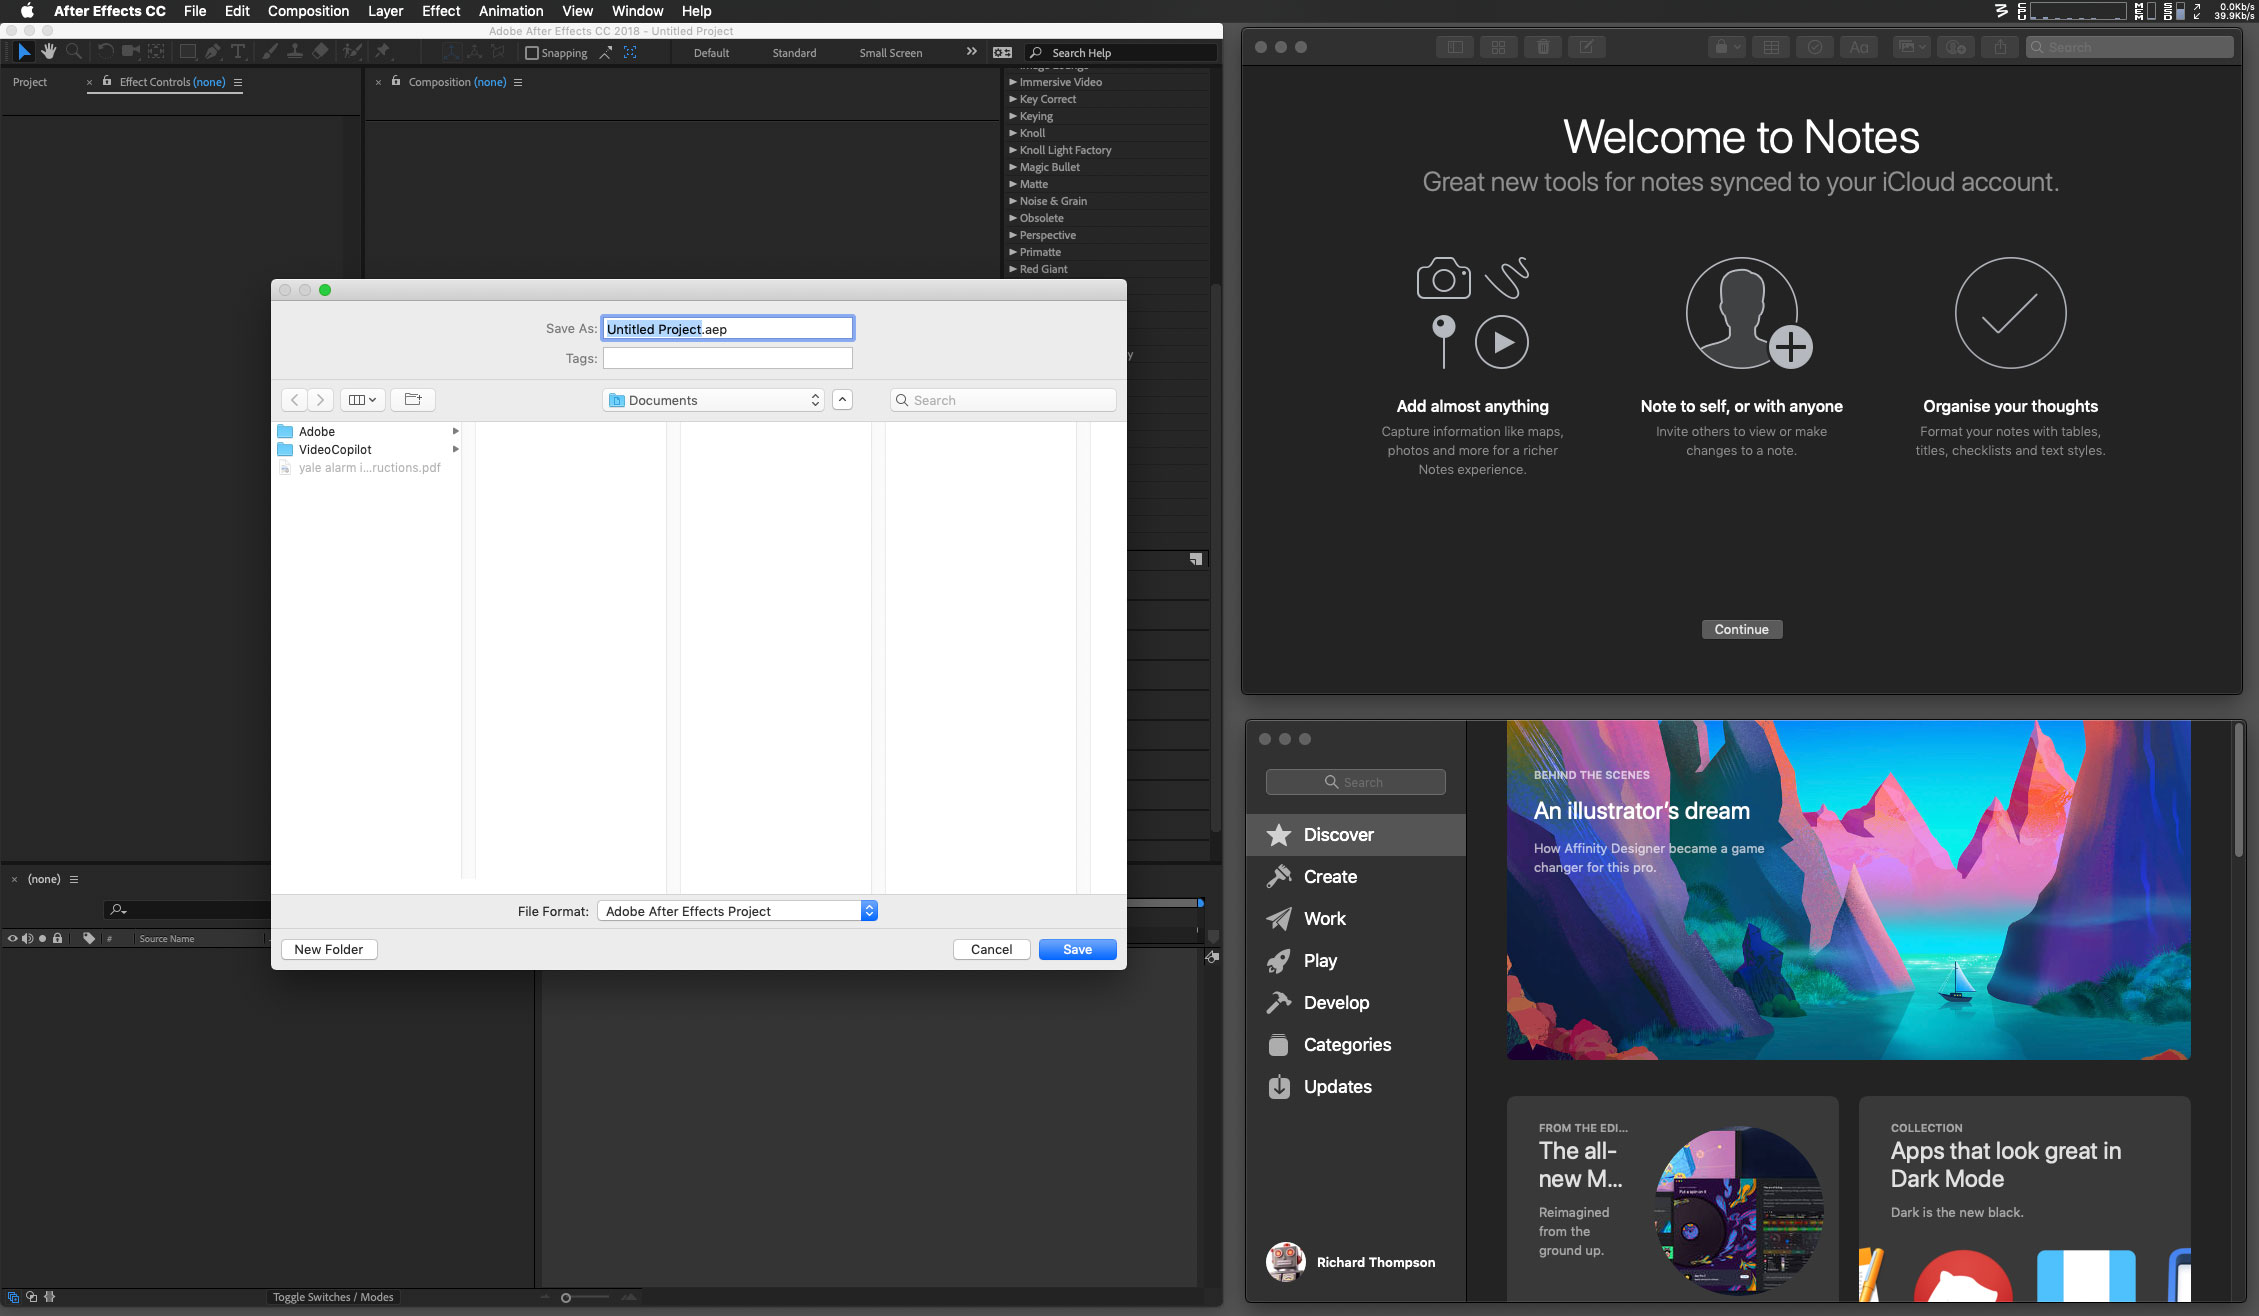Click the share icon in Notes toolbar

point(2000,47)
